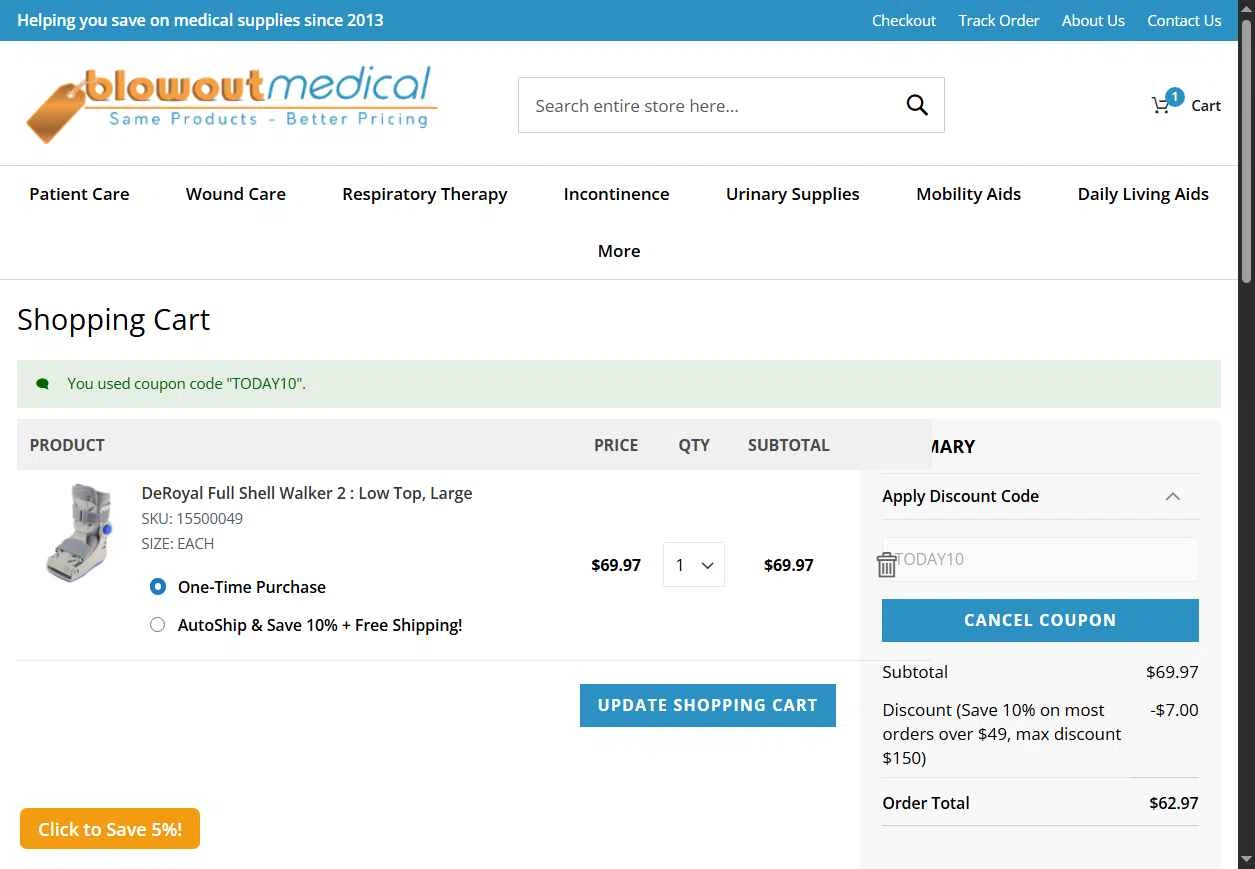Click the Order Total amount $62.97
Viewport: 1255px width, 869px height.
[1174, 803]
